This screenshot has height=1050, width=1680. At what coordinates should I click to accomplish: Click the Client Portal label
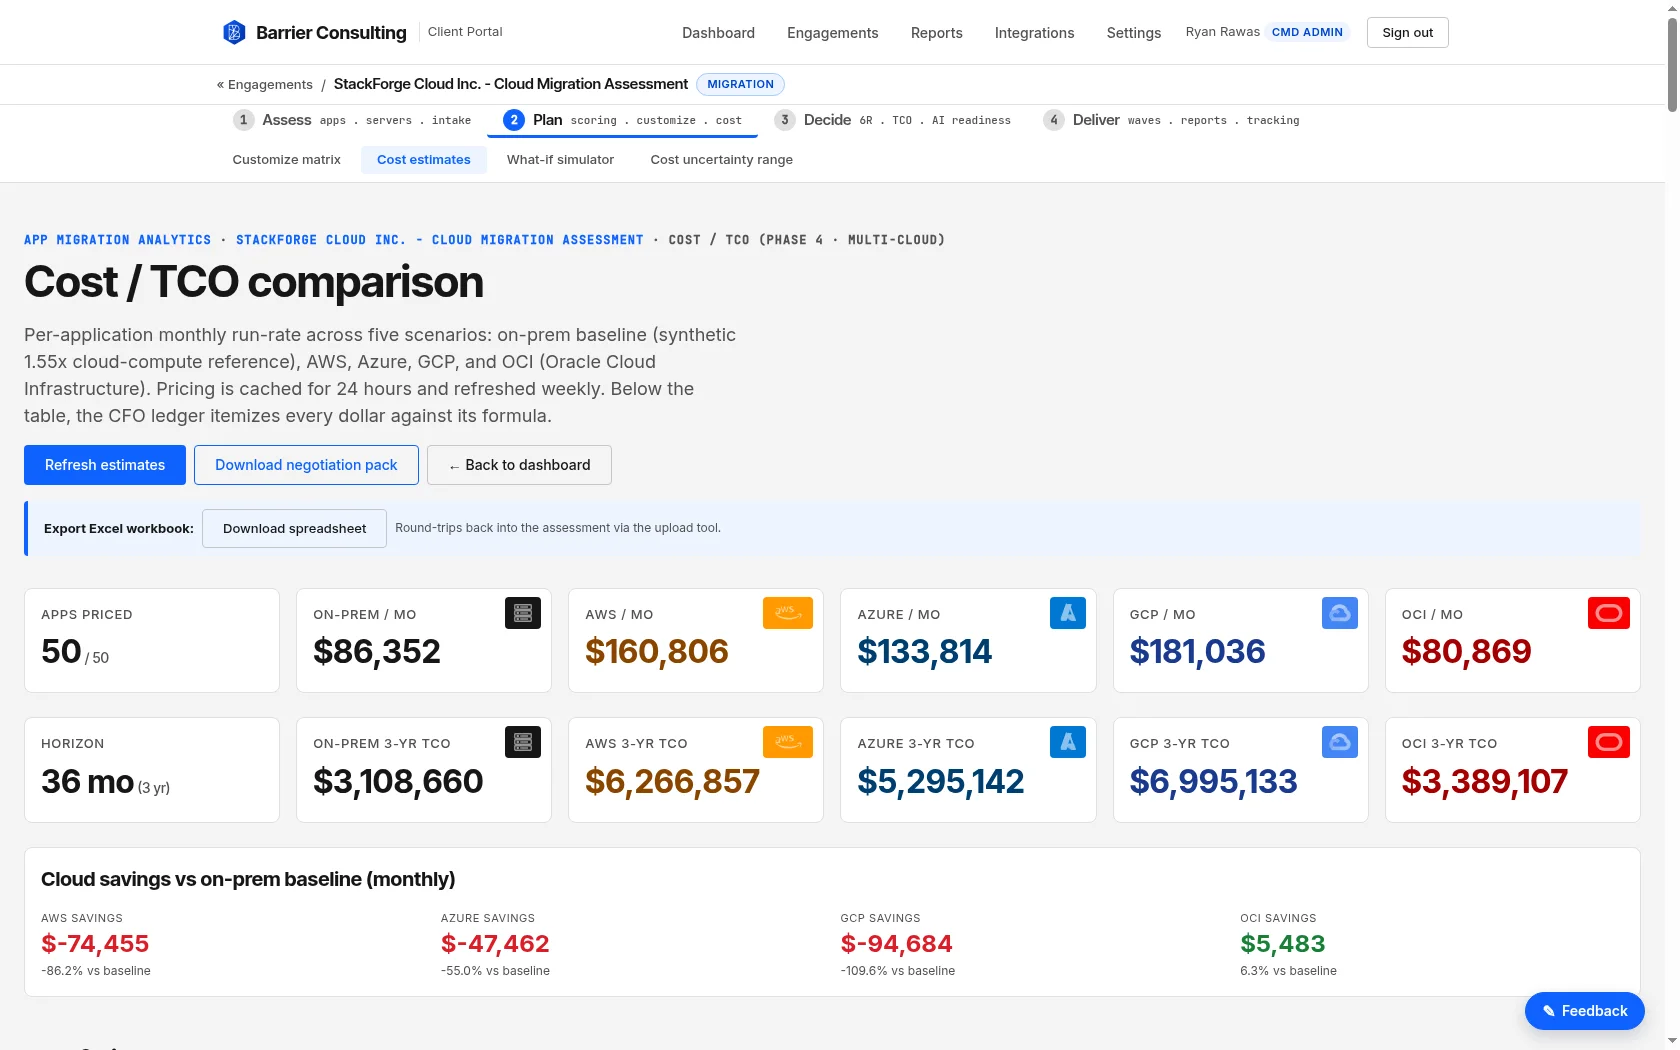coord(465,32)
